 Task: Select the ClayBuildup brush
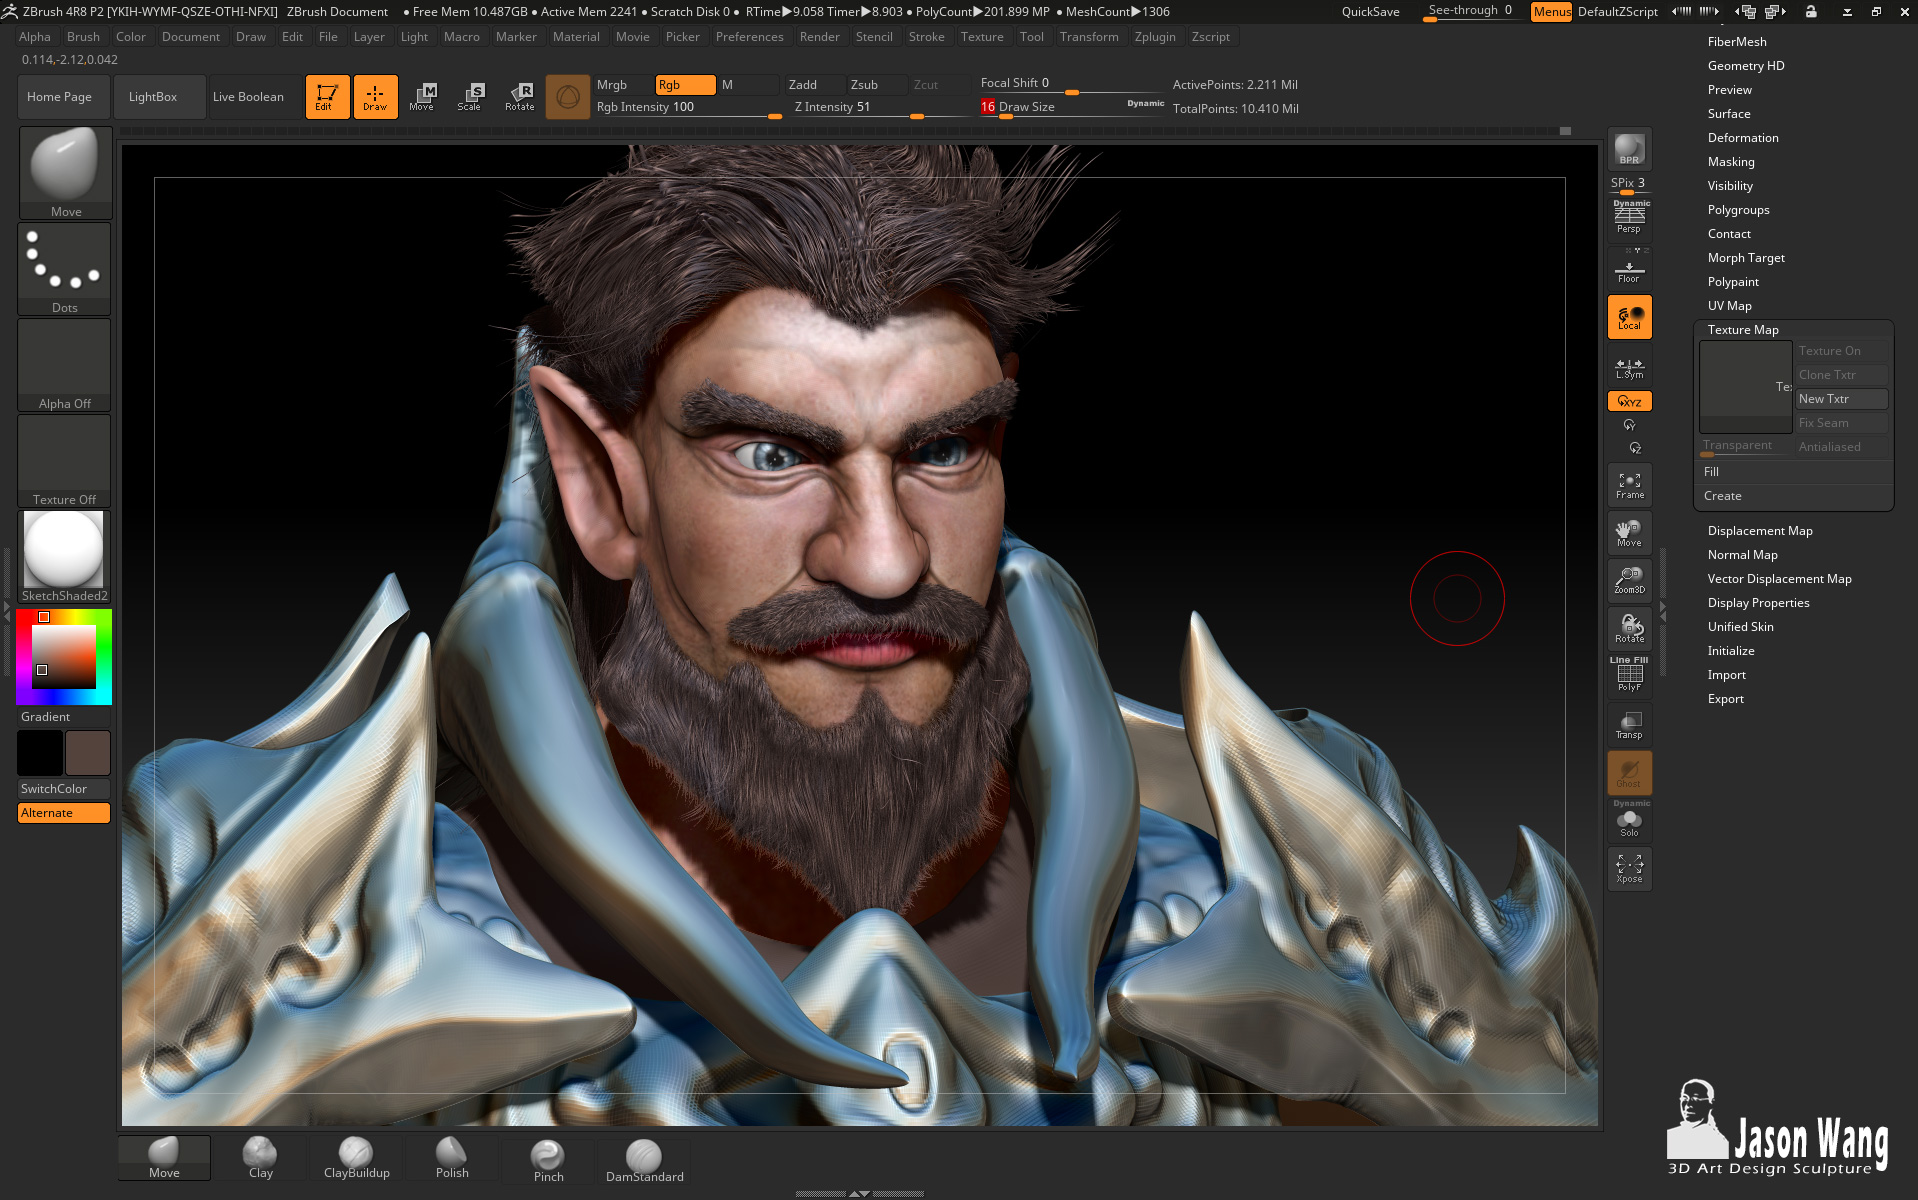tap(356, 1158)
